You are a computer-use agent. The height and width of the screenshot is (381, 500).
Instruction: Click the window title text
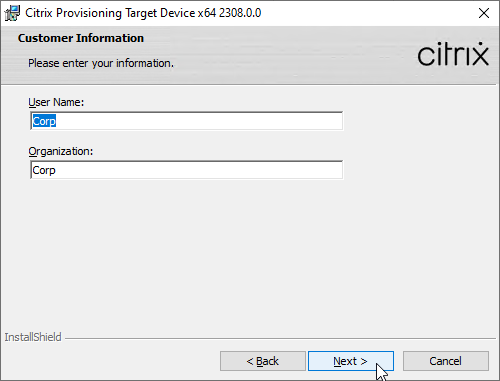click(x=143, y=13)
